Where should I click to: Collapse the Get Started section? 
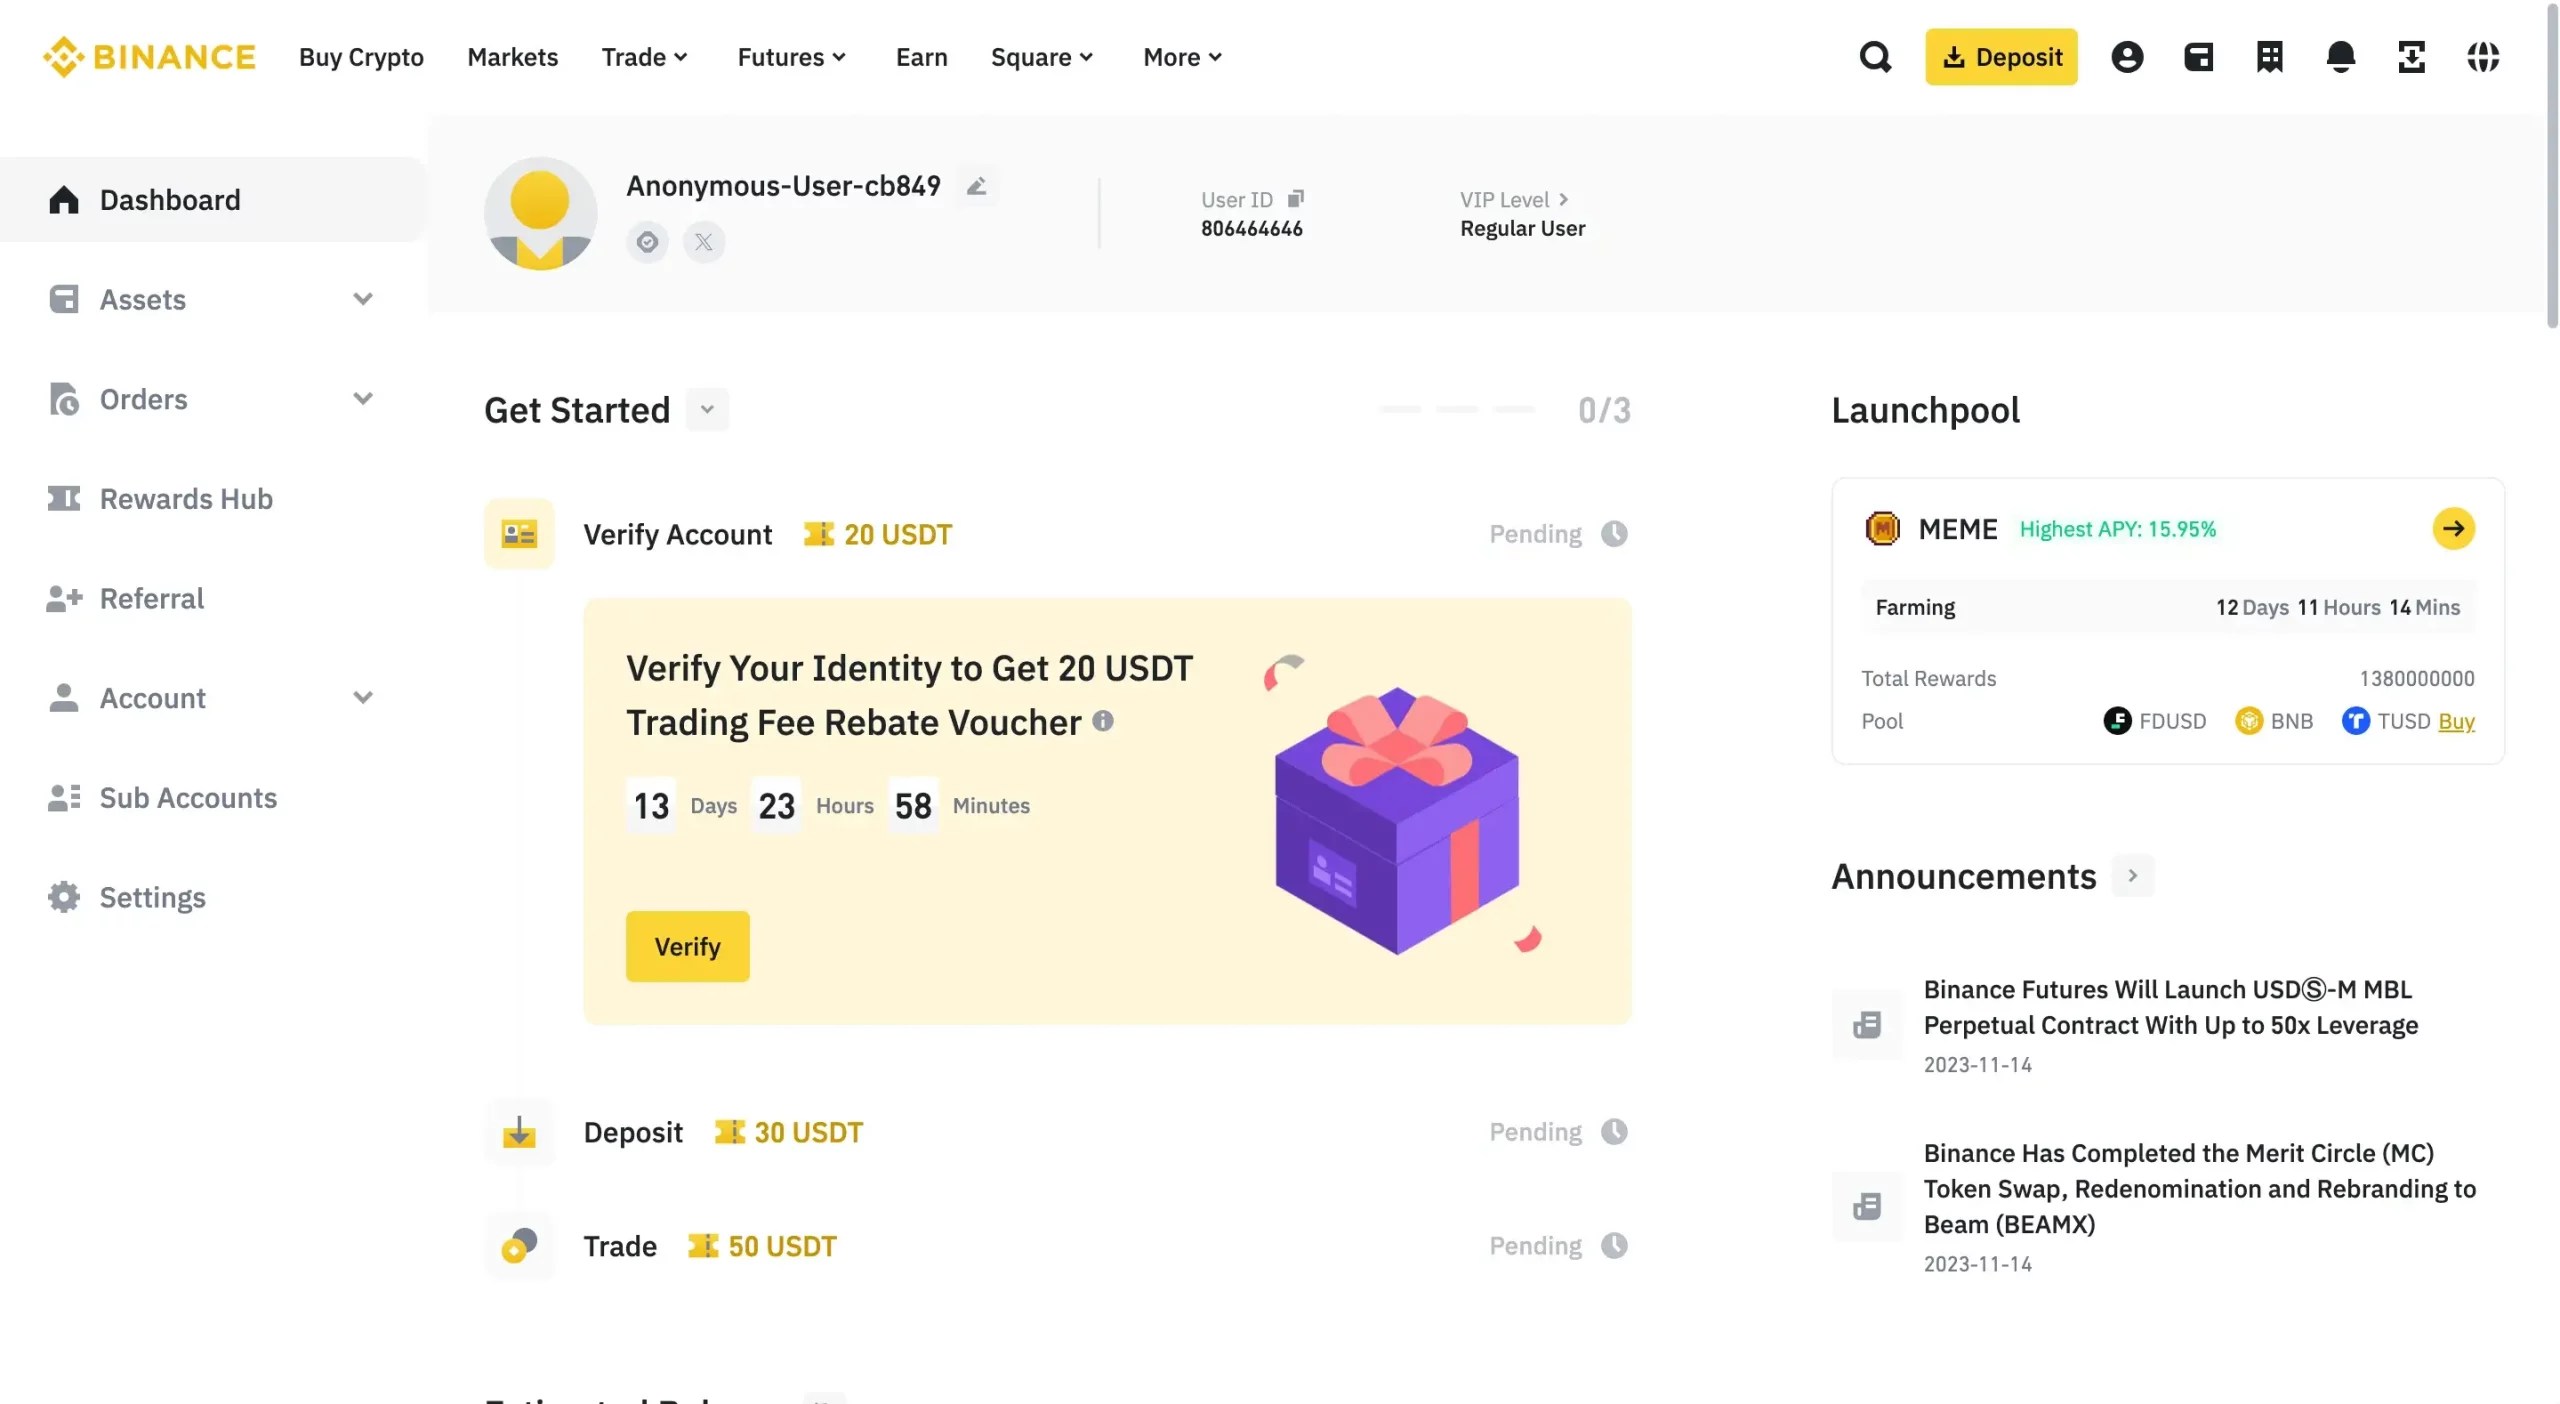pyautogui.click(x=707, y=409)
